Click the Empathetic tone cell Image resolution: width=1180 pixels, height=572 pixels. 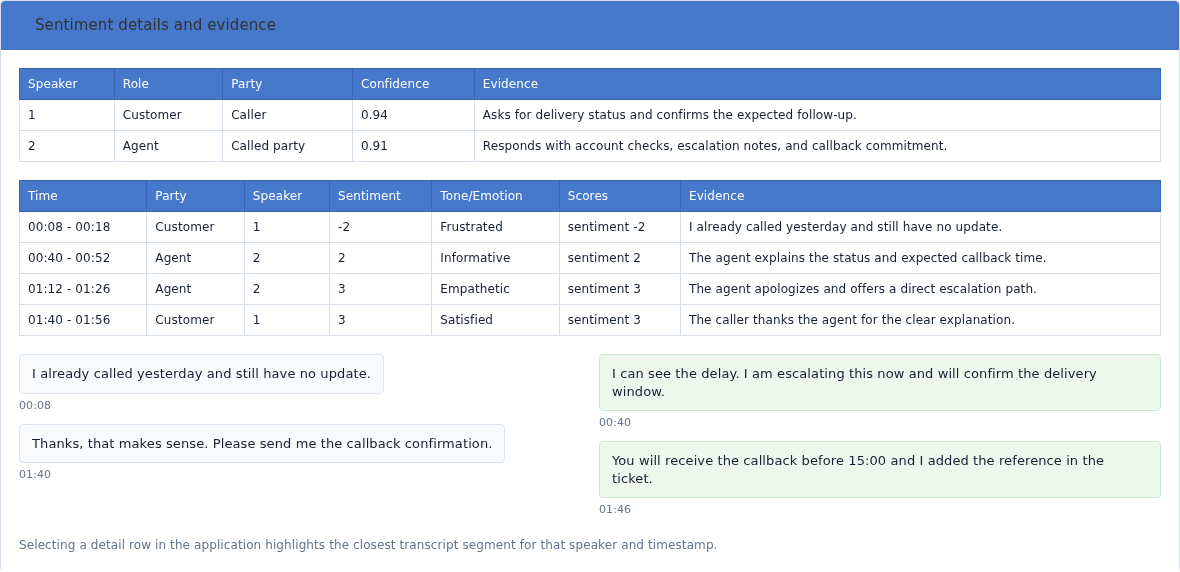pyautogui.click(x=495, y=289)
